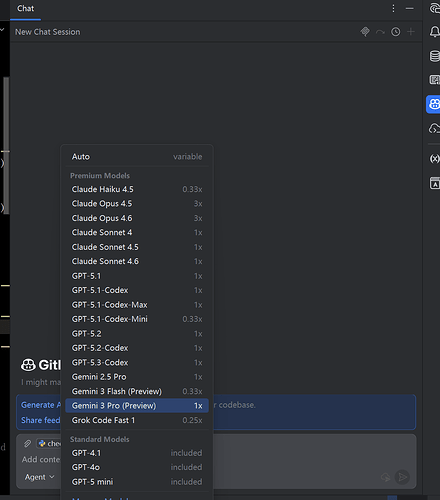Click the diamond icon next to New Chat Session
This screenshot has width=440, height=500.
(x=365, y=32)
